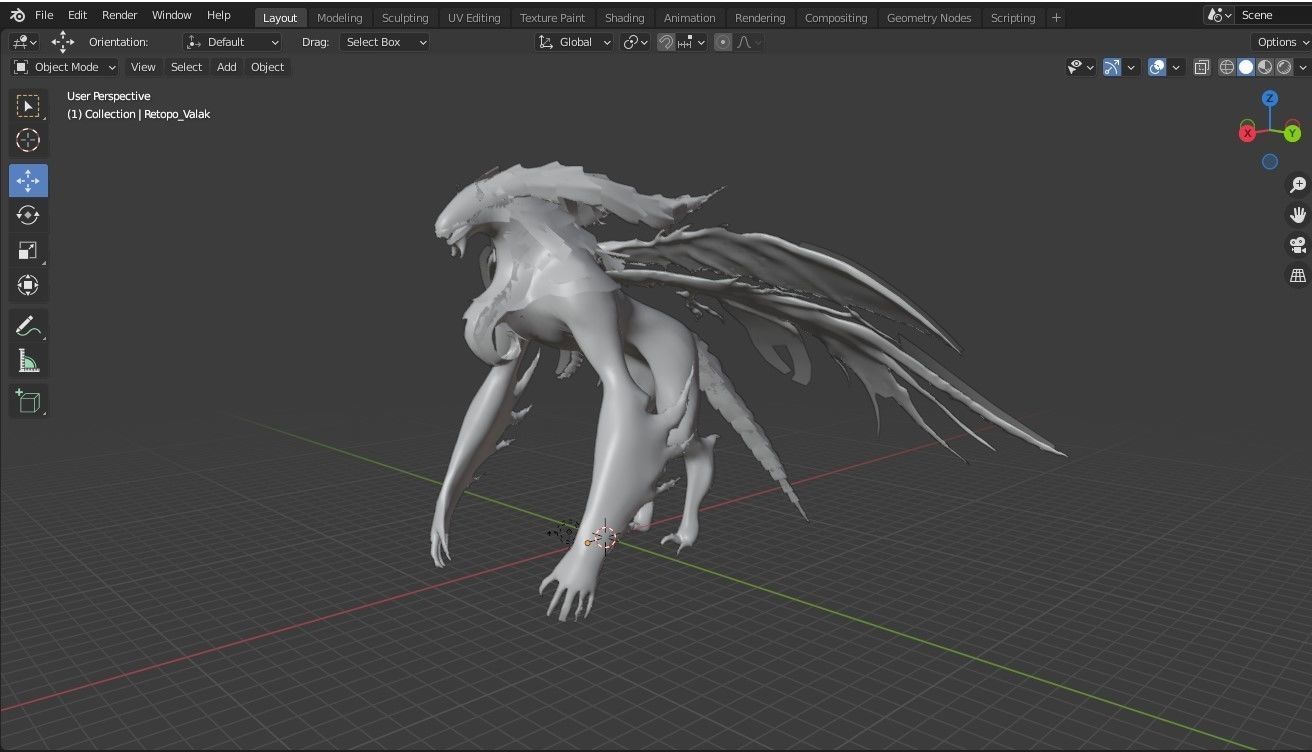
Task: Choose the Measure tool
Action: (x=28, y=361)
